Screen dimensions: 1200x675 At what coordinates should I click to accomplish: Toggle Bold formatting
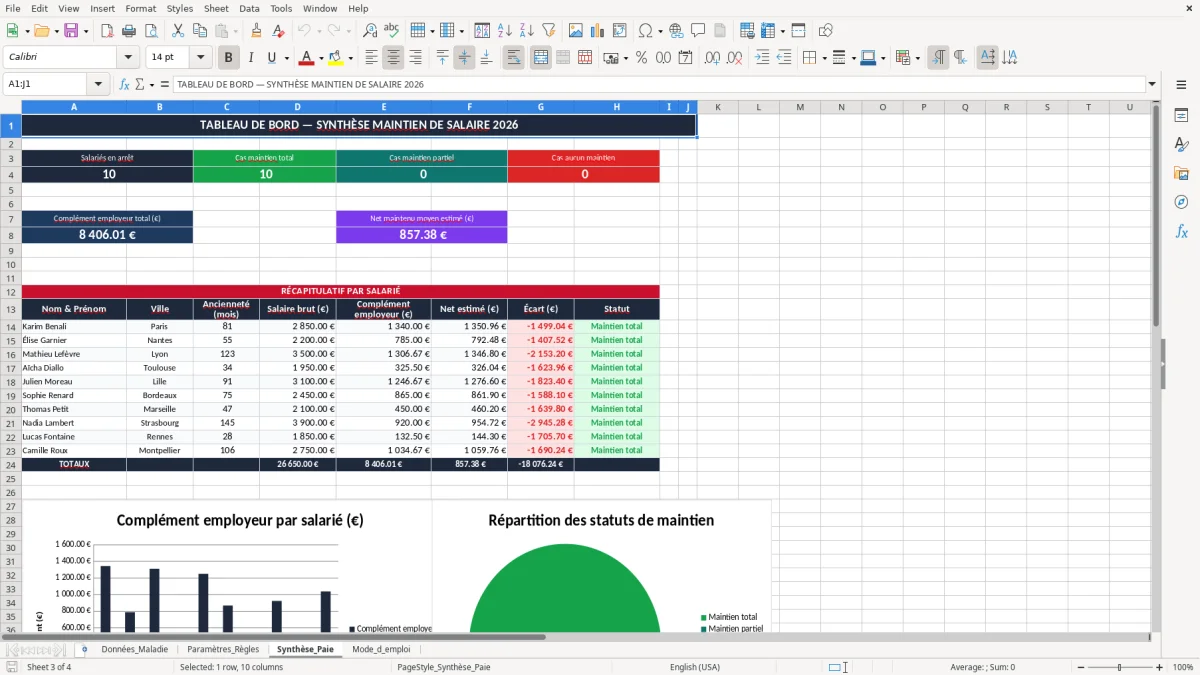point(229,58)
